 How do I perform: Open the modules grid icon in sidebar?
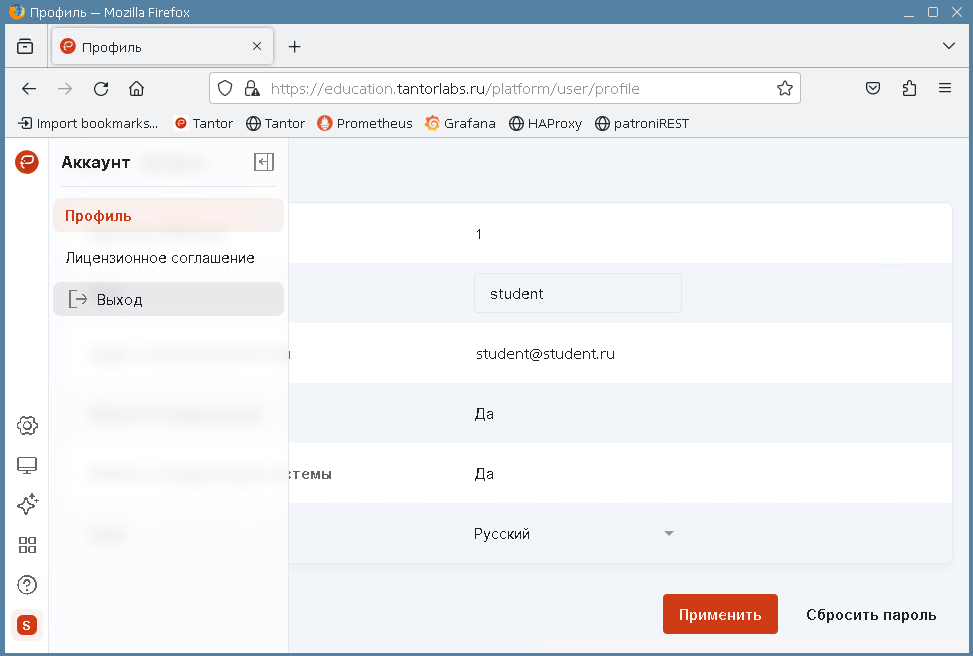(28, 545)
